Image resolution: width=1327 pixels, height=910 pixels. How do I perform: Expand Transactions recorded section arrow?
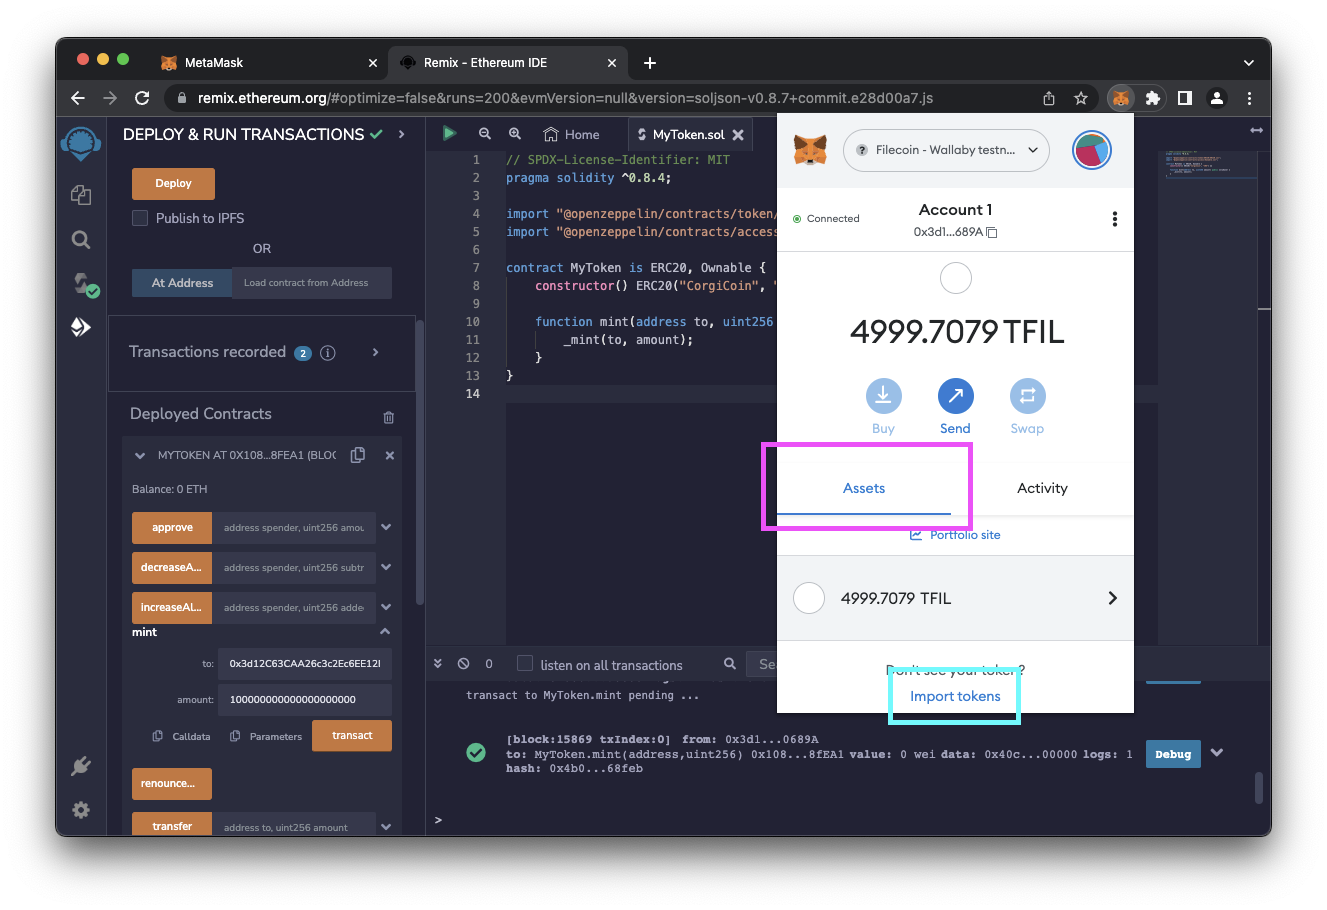click(375, 352)
